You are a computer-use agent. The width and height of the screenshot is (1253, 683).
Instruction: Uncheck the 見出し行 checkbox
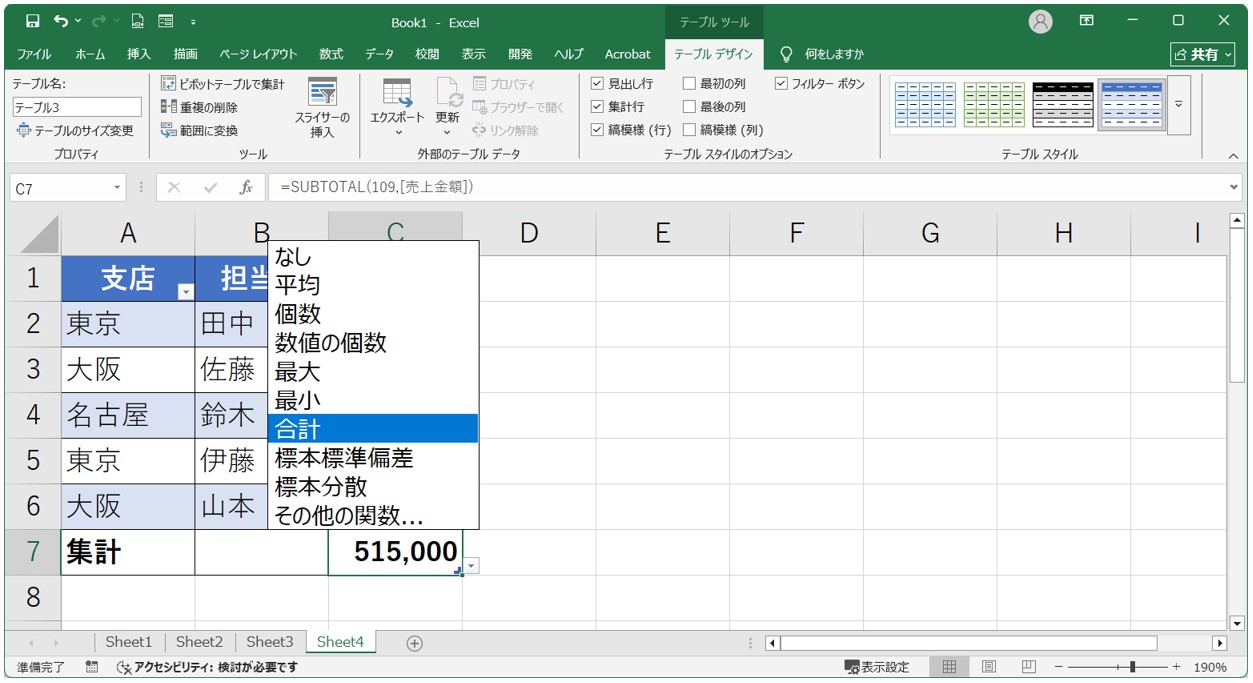pyautogui.click(x=597, y=84)
